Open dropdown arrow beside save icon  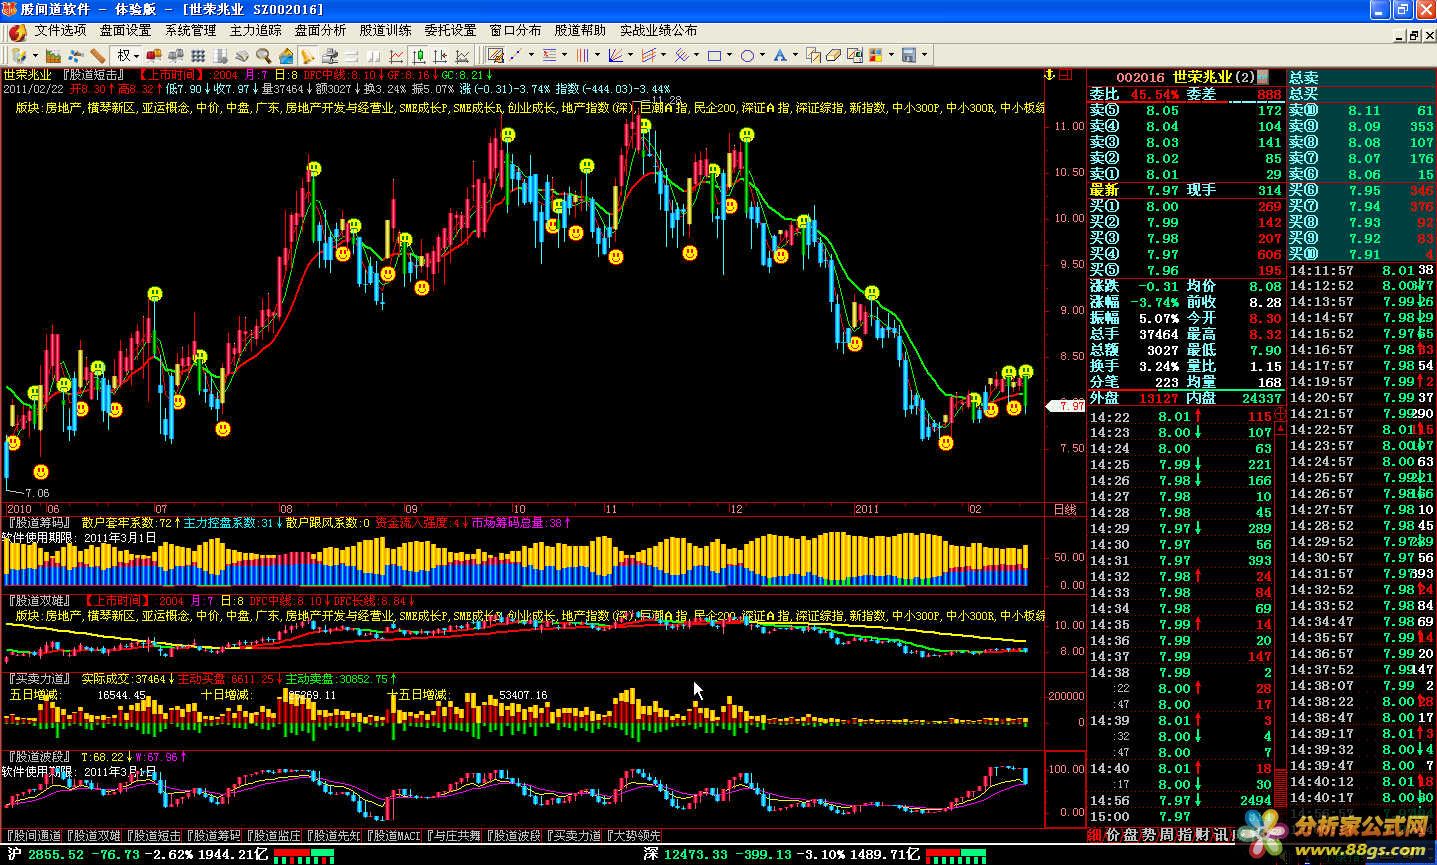(924, 56)
